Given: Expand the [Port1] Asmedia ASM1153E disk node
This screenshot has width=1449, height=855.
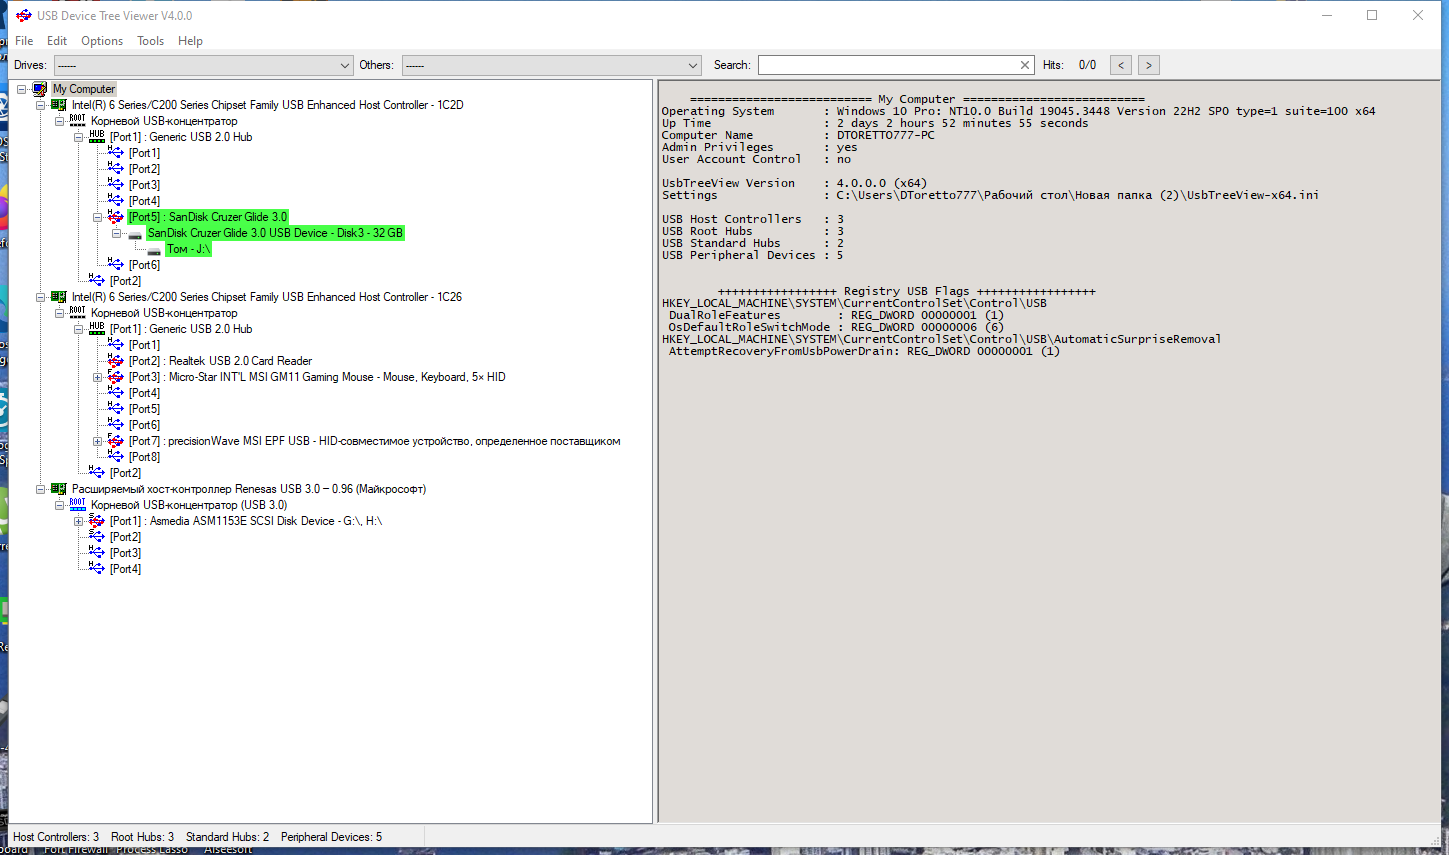Looking at the screenshot, I should (79, 521).
